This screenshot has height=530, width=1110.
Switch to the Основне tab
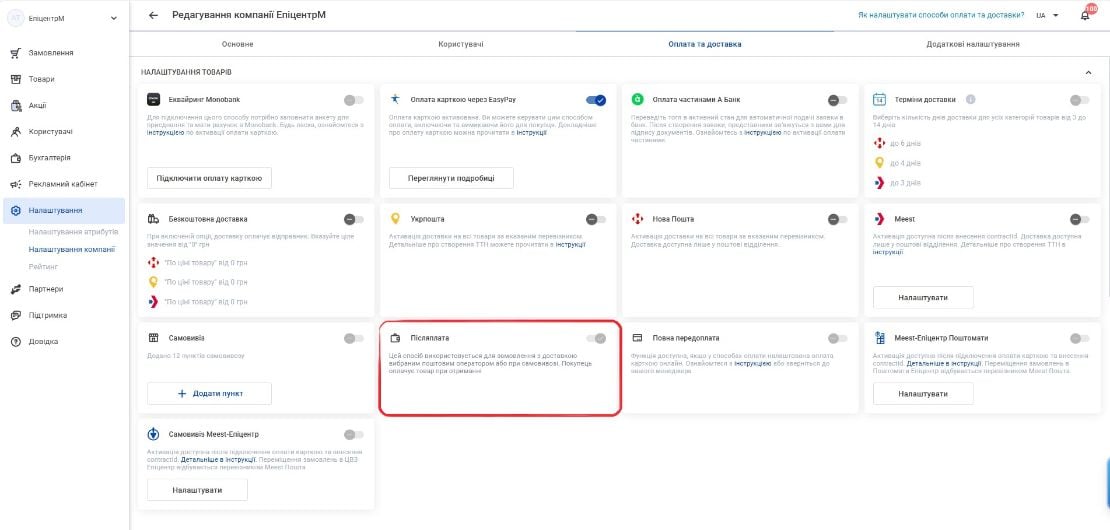(237, 44)
